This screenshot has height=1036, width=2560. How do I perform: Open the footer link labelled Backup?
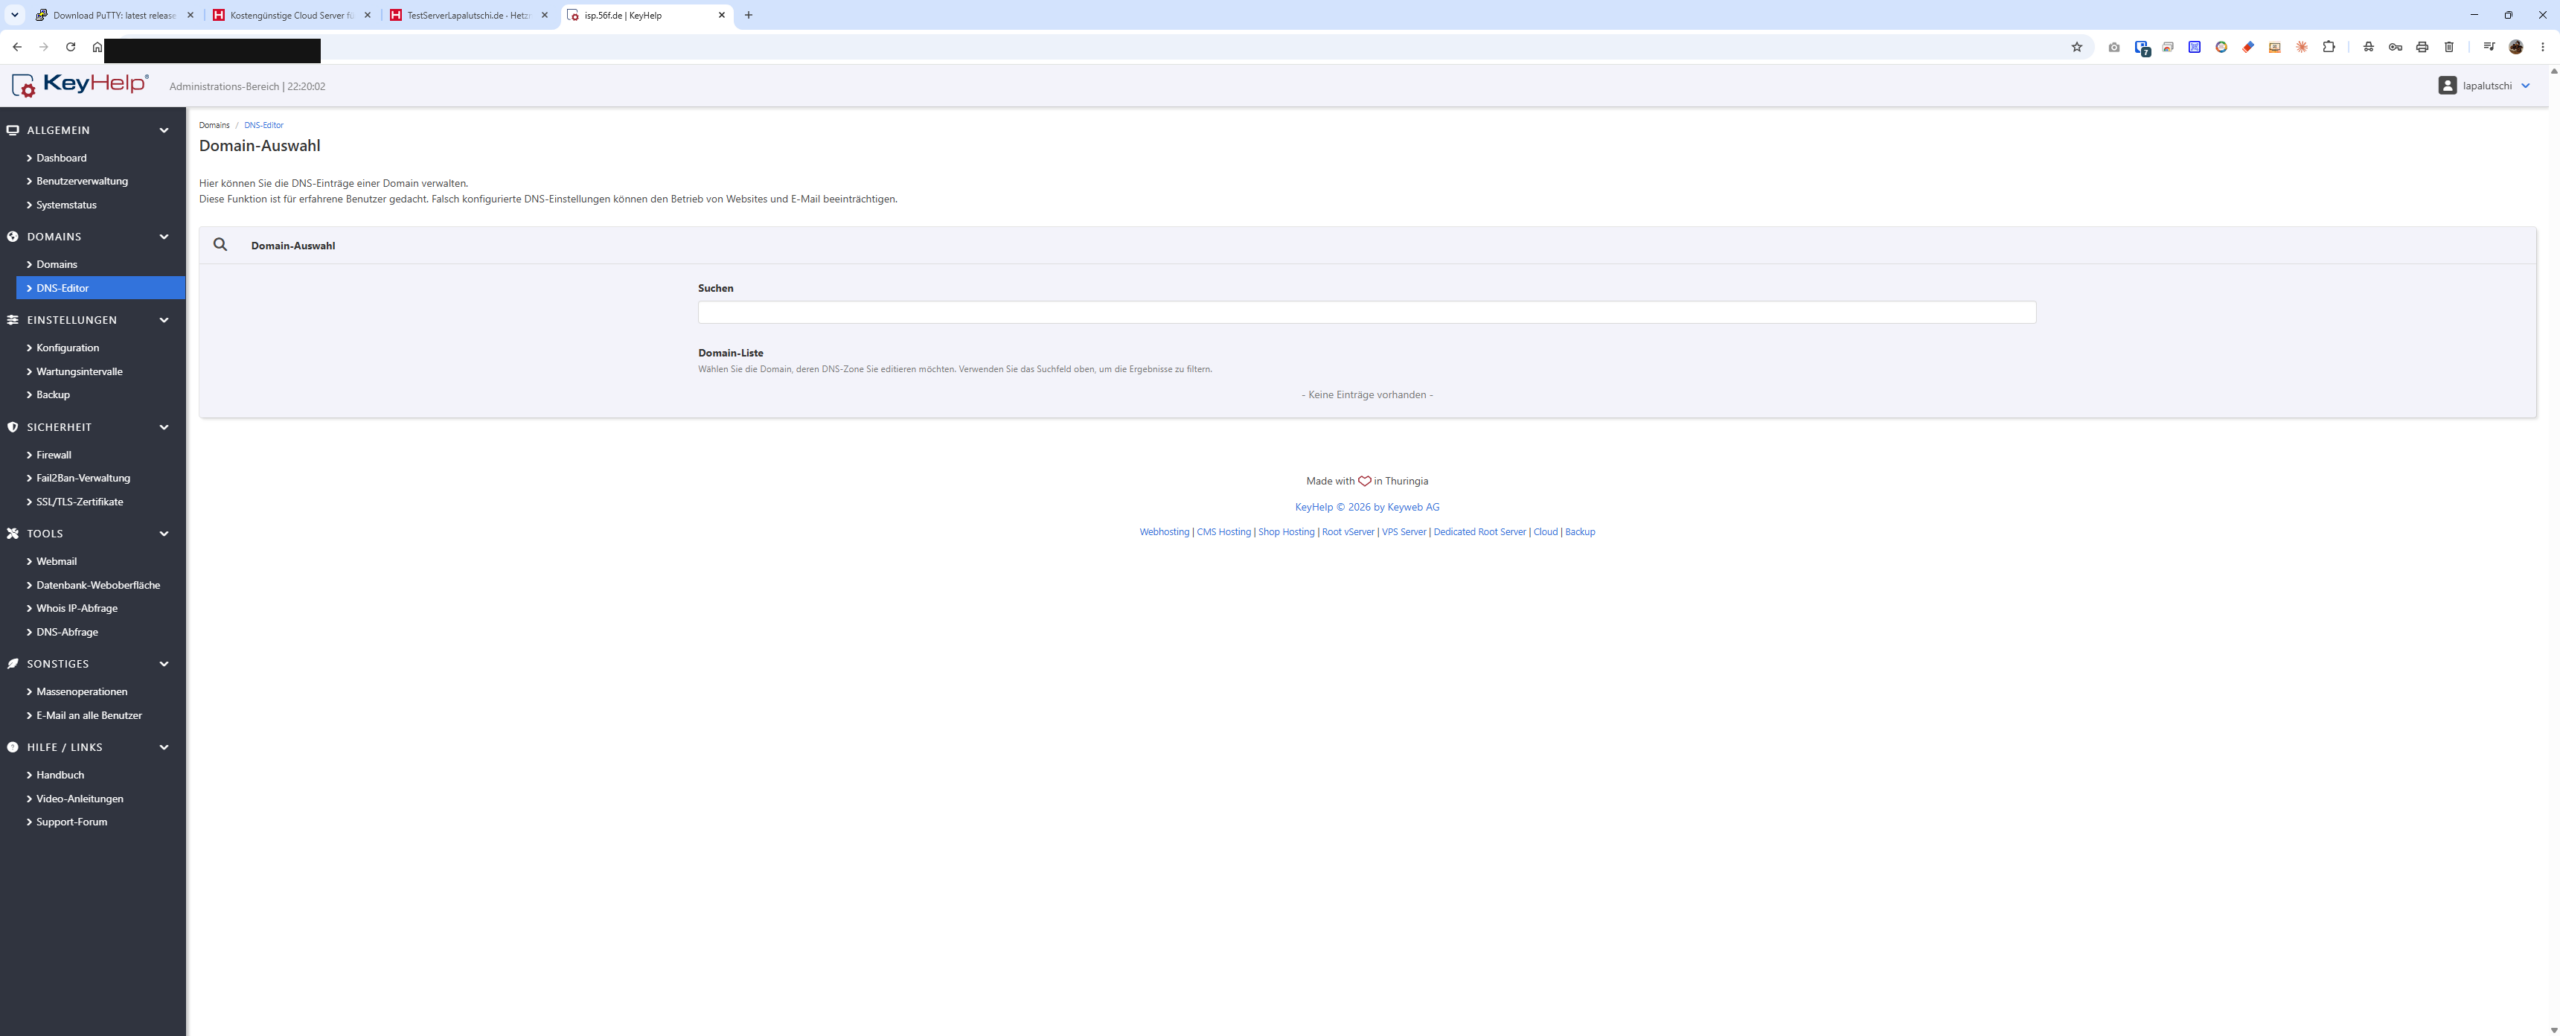(1580, 532)
